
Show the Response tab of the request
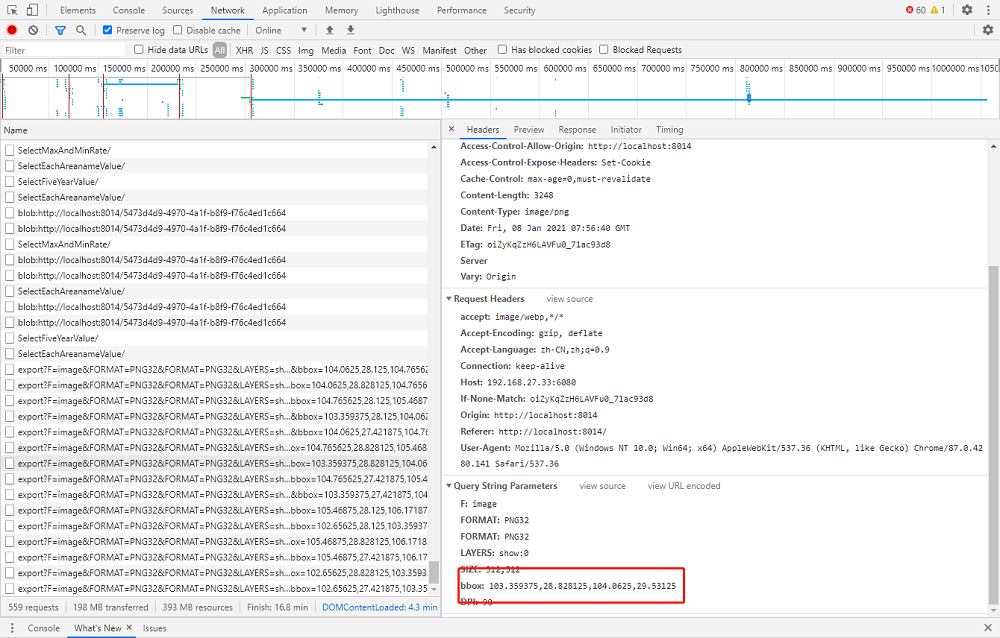(577, 130)
